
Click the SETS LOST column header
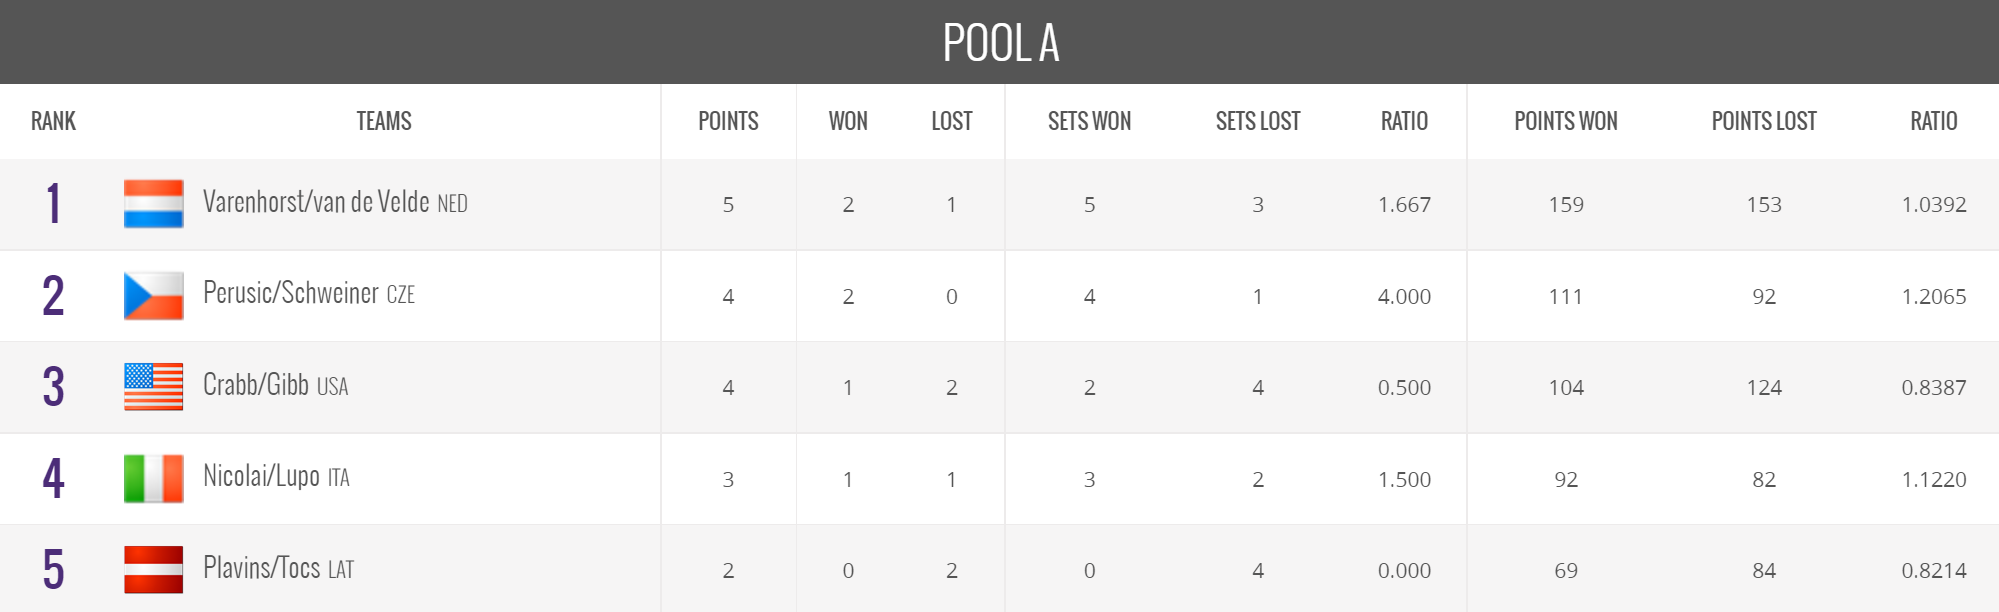tap(1257, 121)
